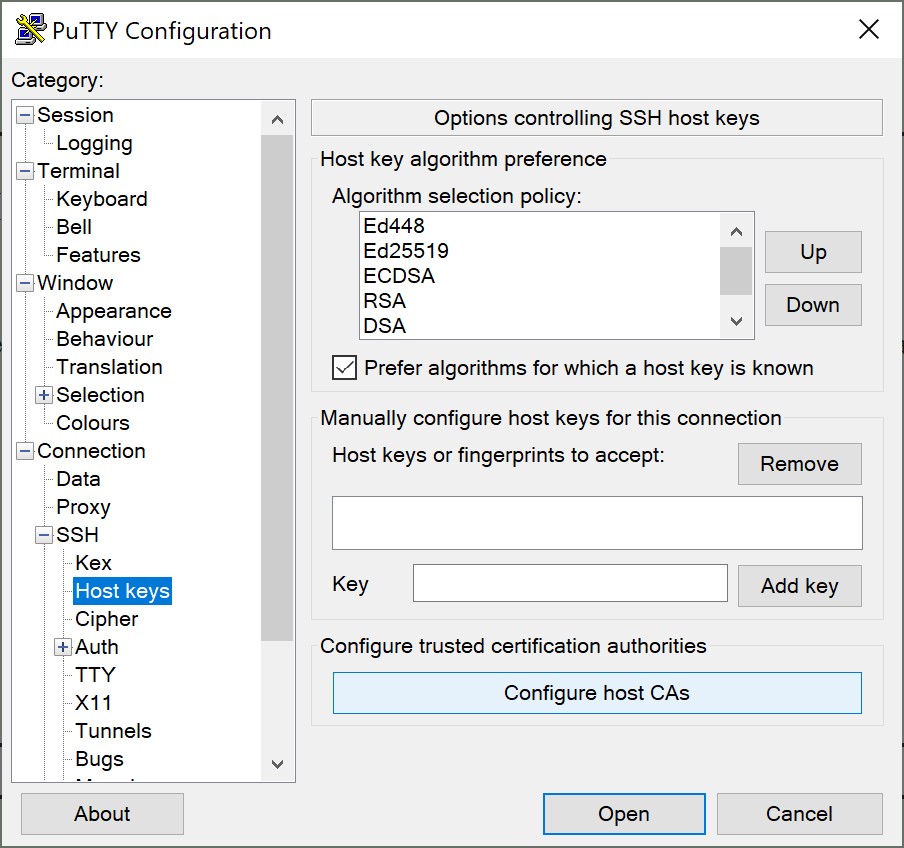Open the Cipher category
This screenshot has height=848, width=904.
107,619
